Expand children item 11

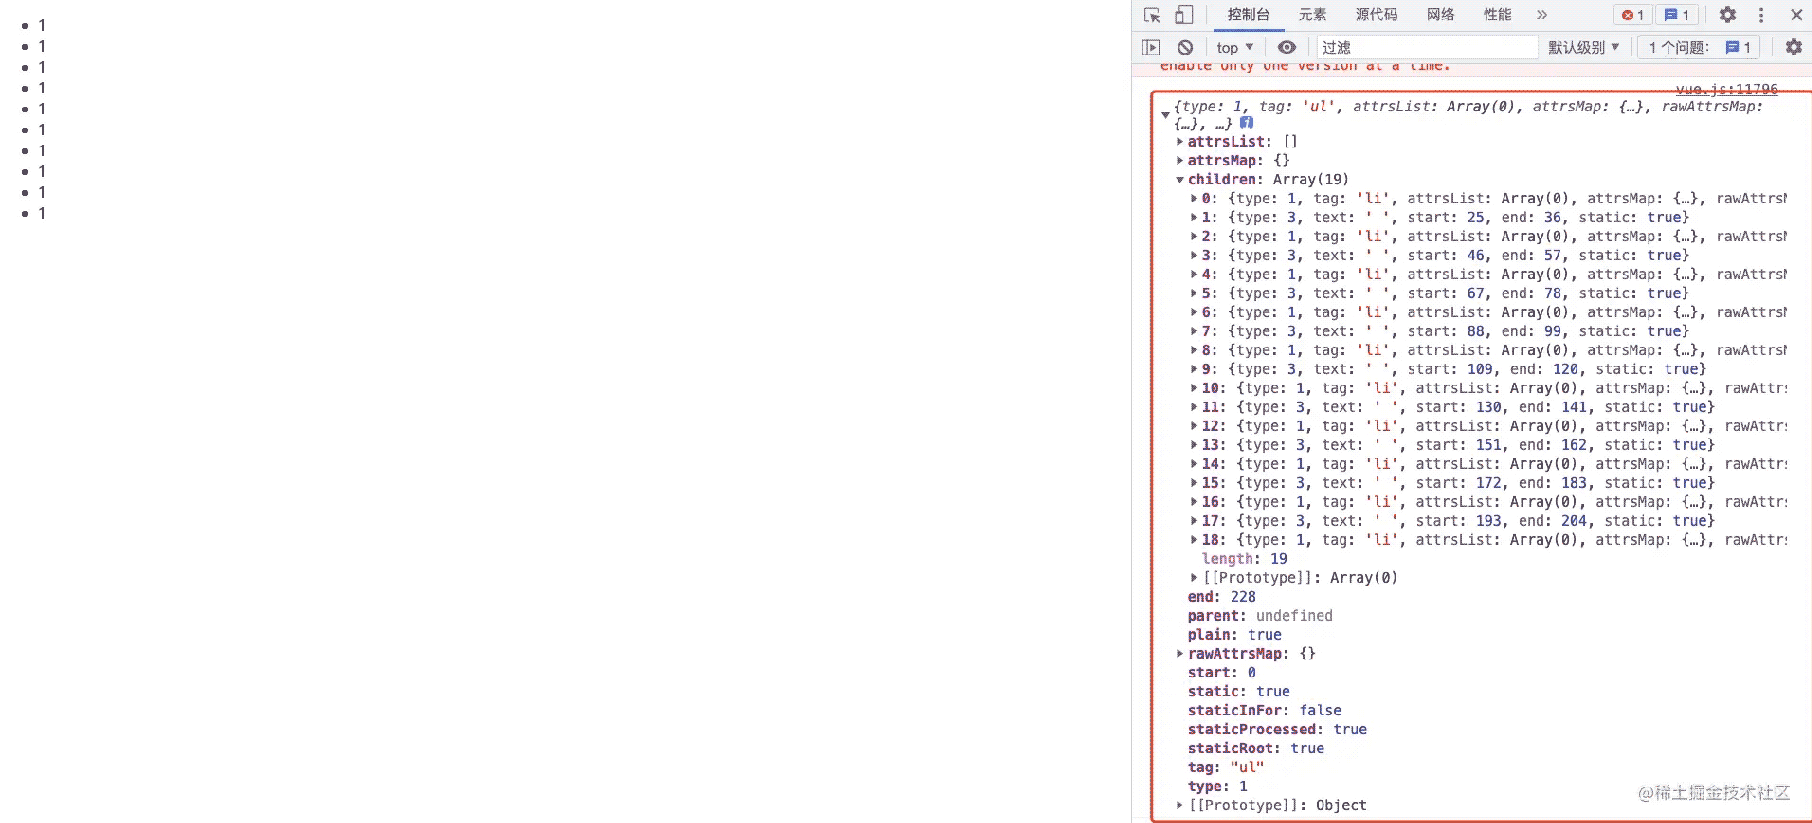coord(1194,408)
